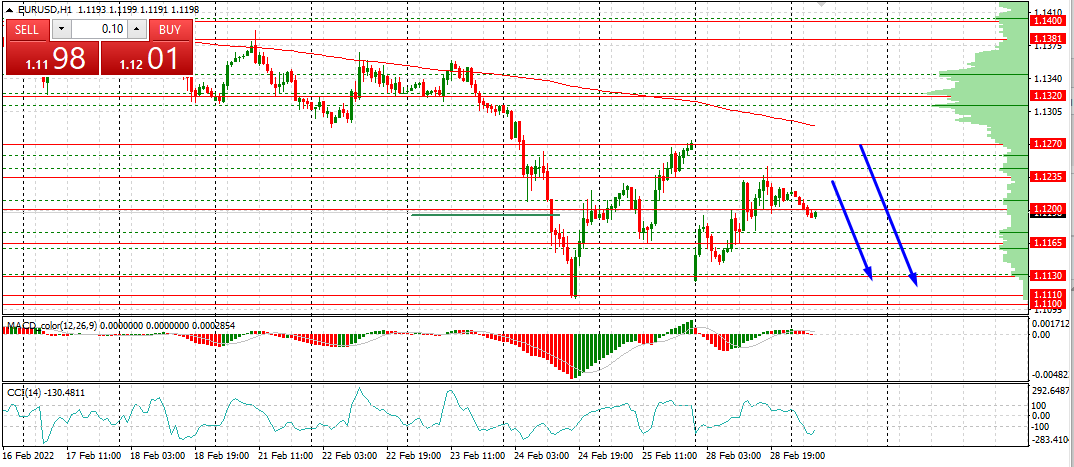This screenshot has width=1074, height=467.
Task: Click the MACD_color indicator label
Action: click(50, 325)
